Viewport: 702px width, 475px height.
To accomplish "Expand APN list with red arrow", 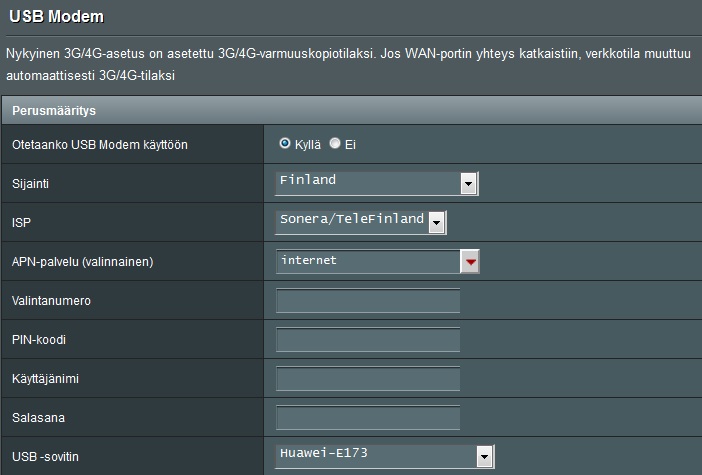I will 470,263.
